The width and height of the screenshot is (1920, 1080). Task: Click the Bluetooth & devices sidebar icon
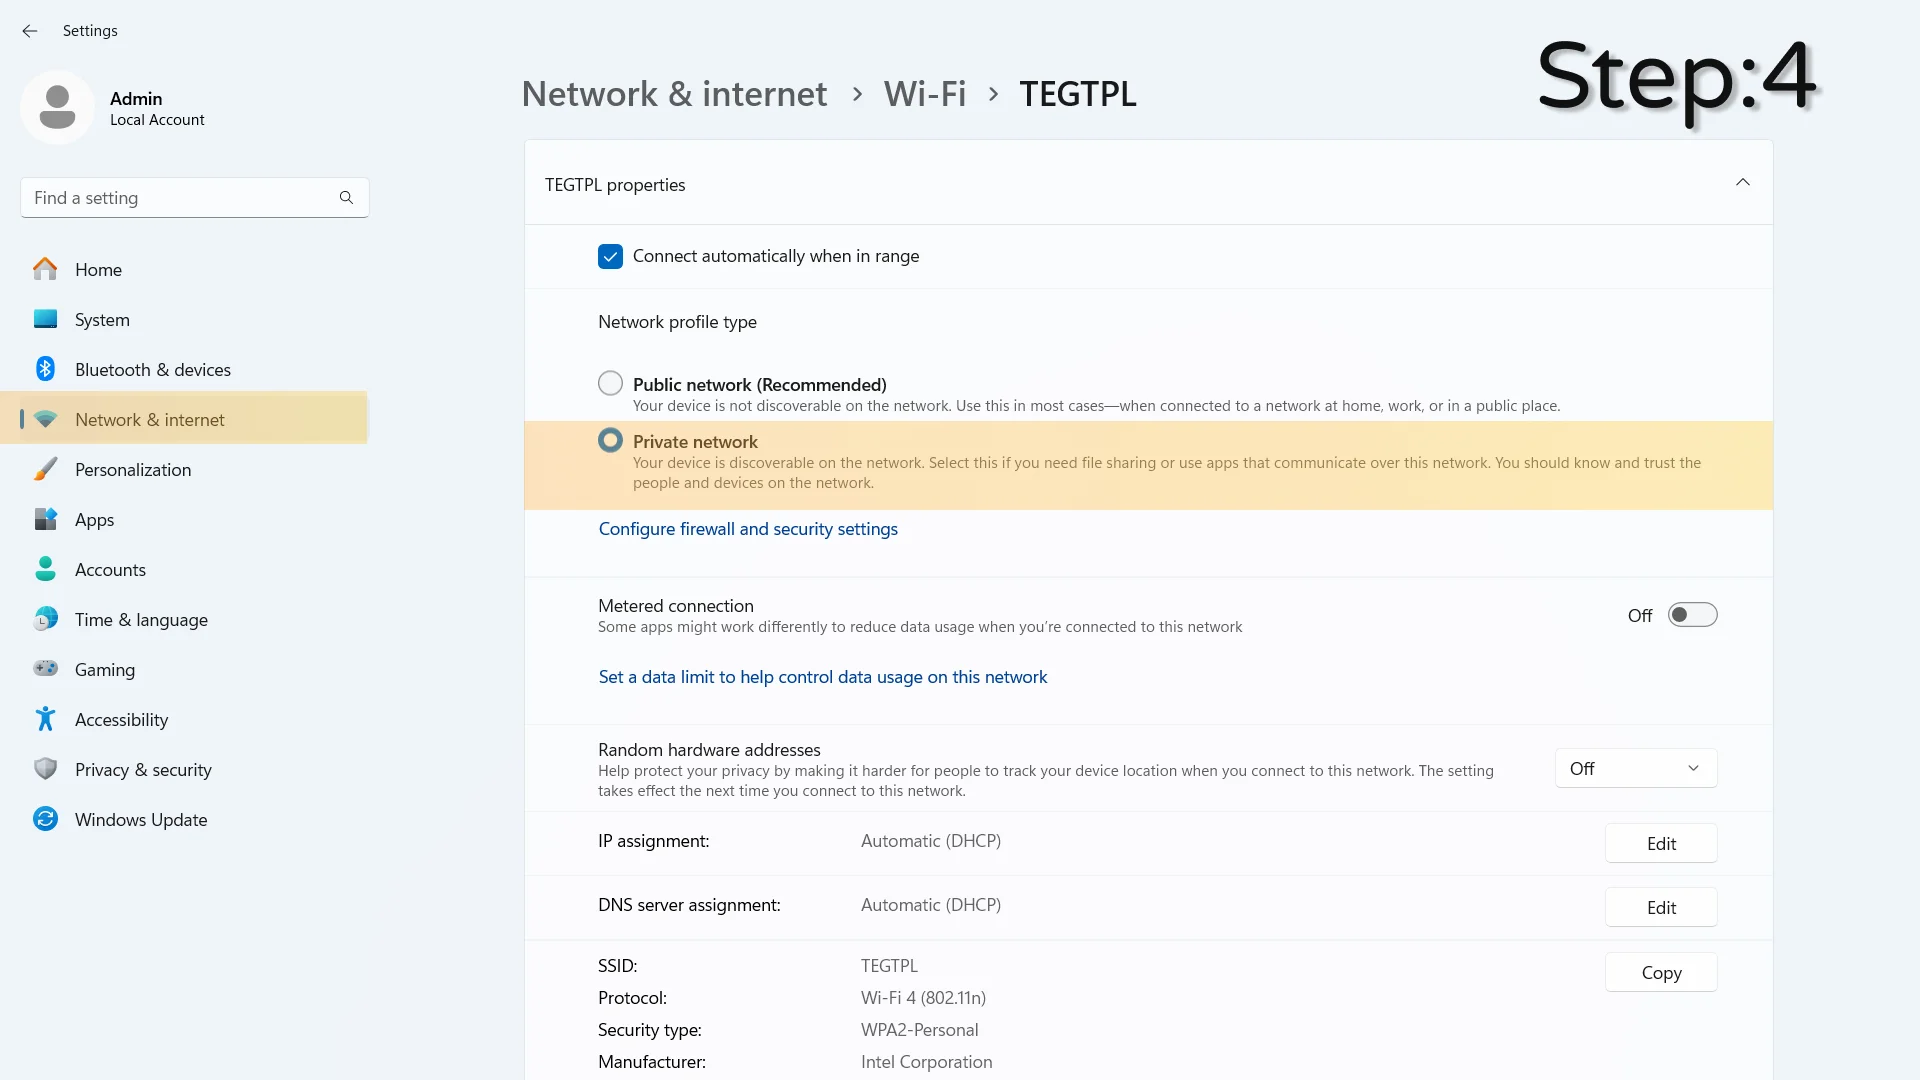(45, 369)
